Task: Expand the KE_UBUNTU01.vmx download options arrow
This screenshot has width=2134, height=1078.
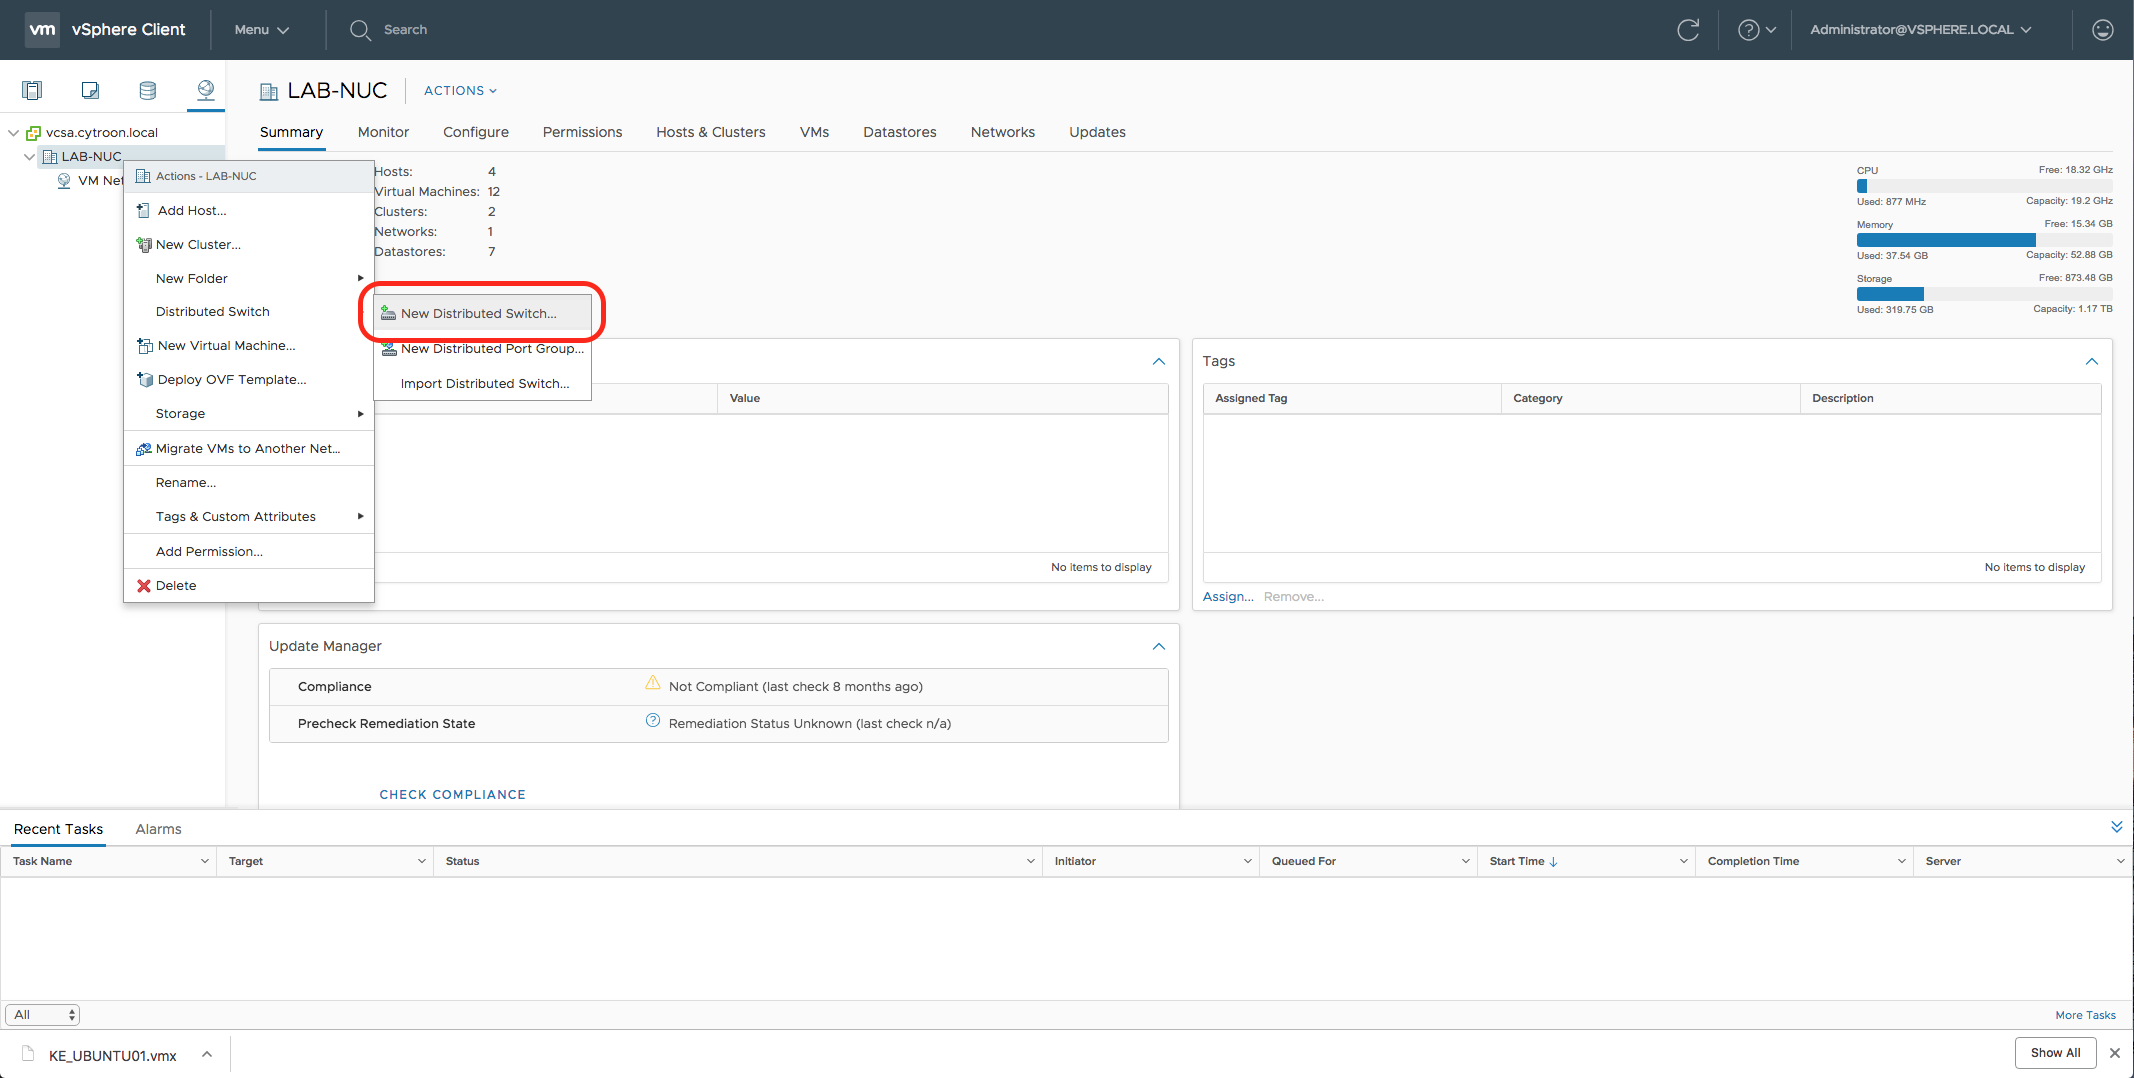Action: (x=207, y=1054)
